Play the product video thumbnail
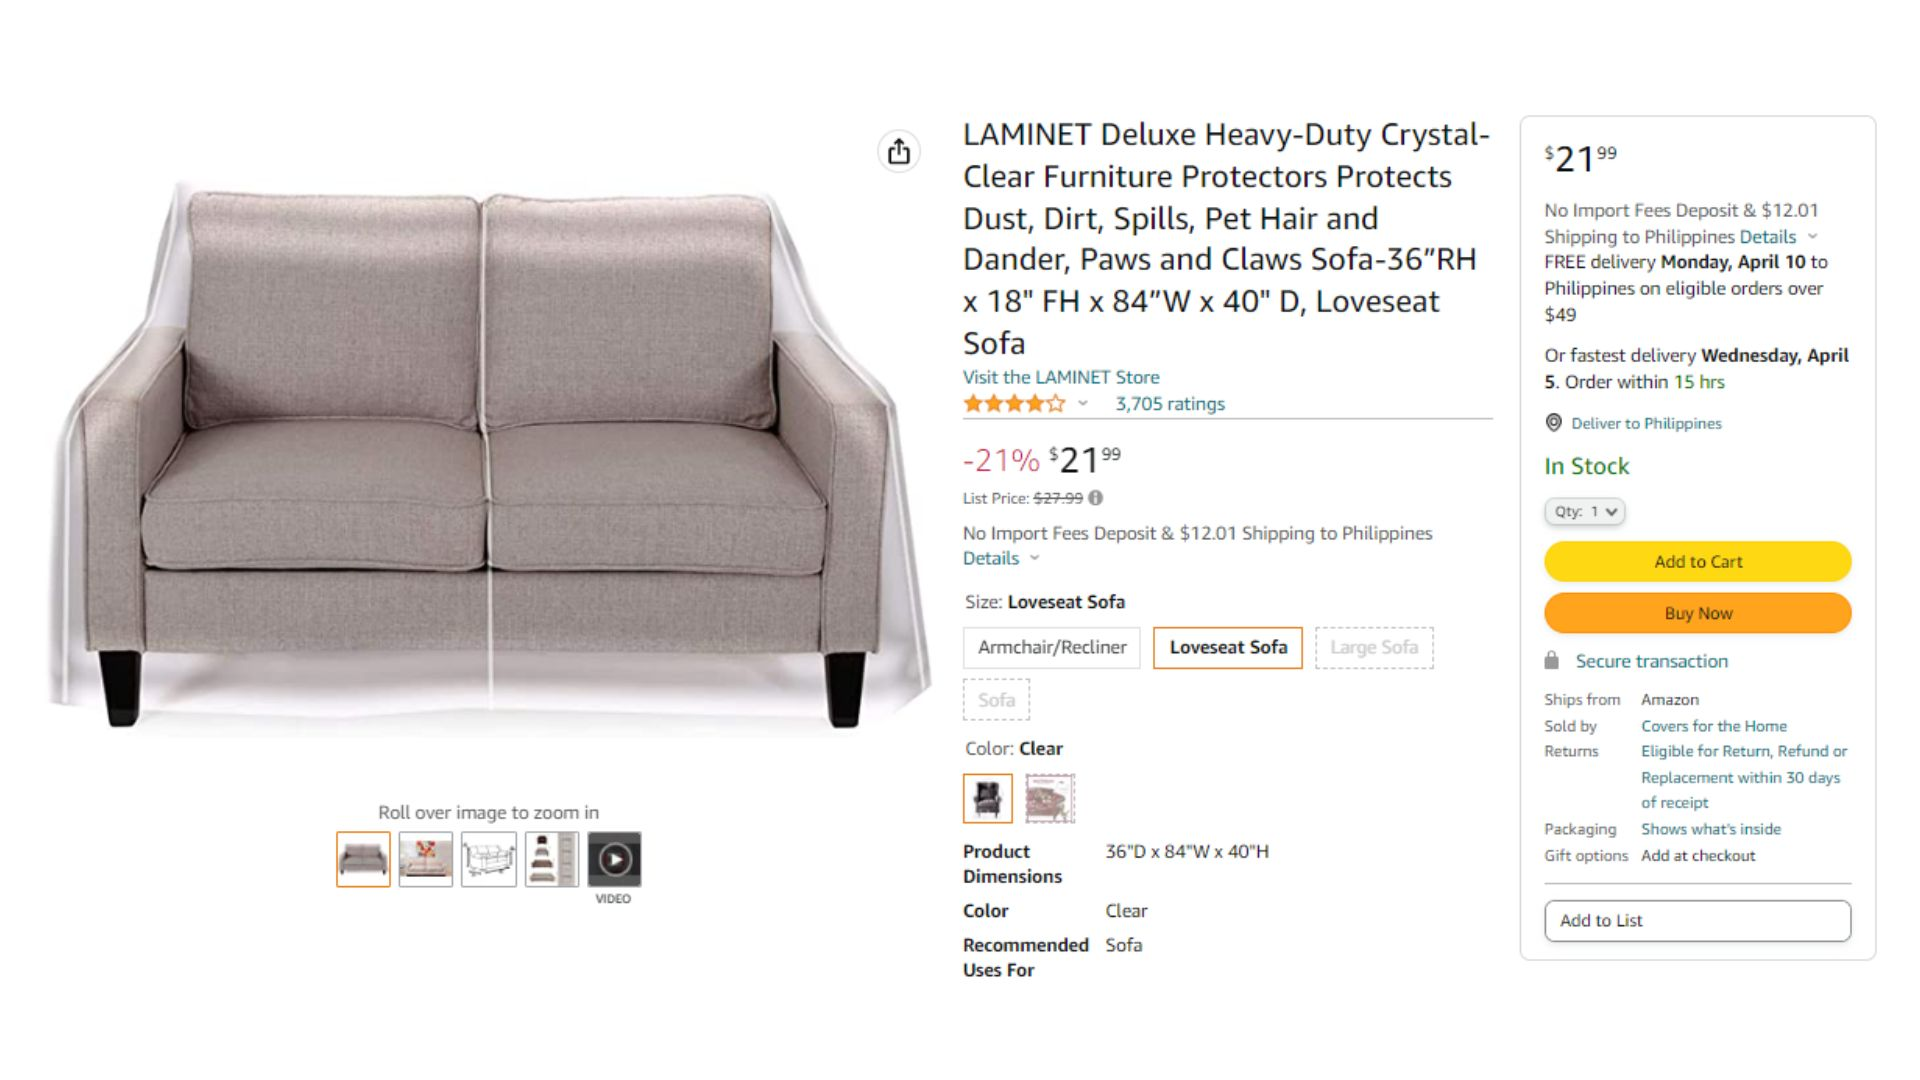This screenshot has width=1920, height=1080. pos(614,859)
